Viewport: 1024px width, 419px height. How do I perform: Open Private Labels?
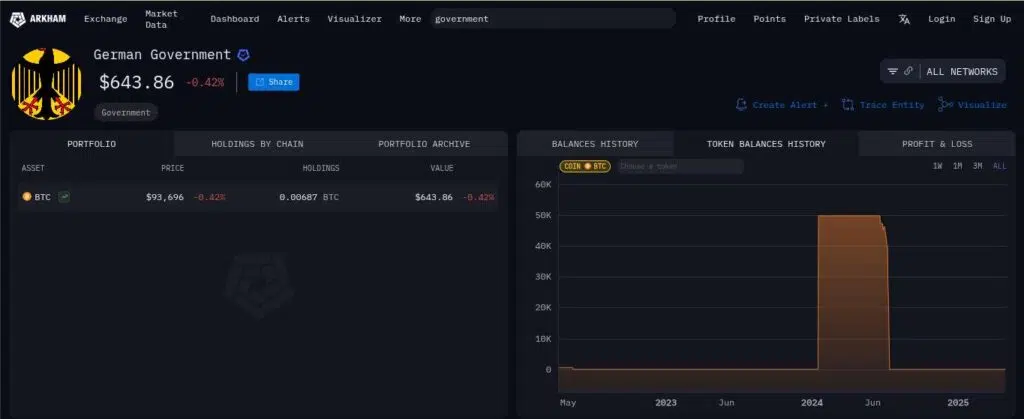point(842,19)
